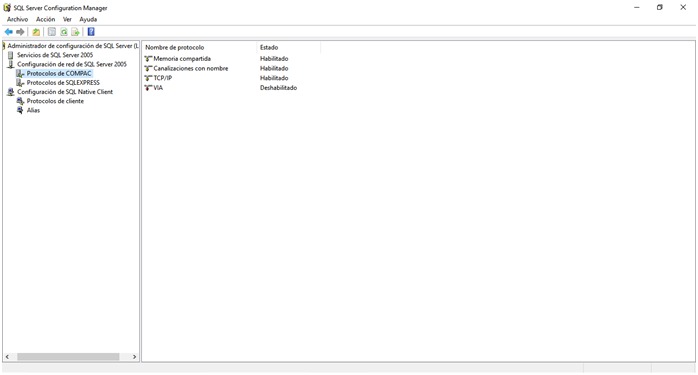Select Protocolos de SQLEXPRESS in tree

(63, 83)
